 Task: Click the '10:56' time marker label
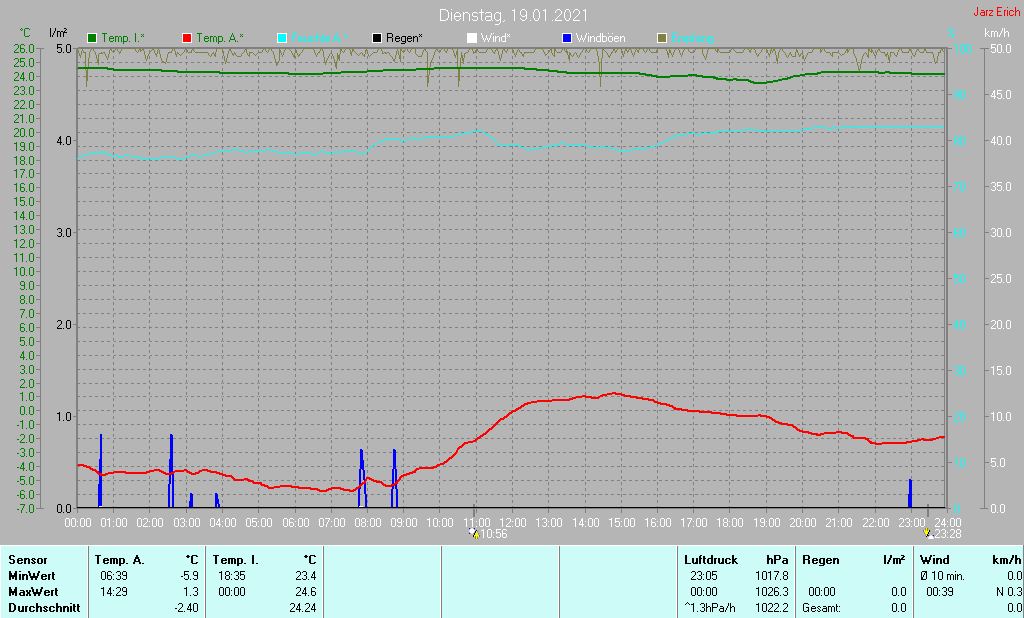click(494, 534)
